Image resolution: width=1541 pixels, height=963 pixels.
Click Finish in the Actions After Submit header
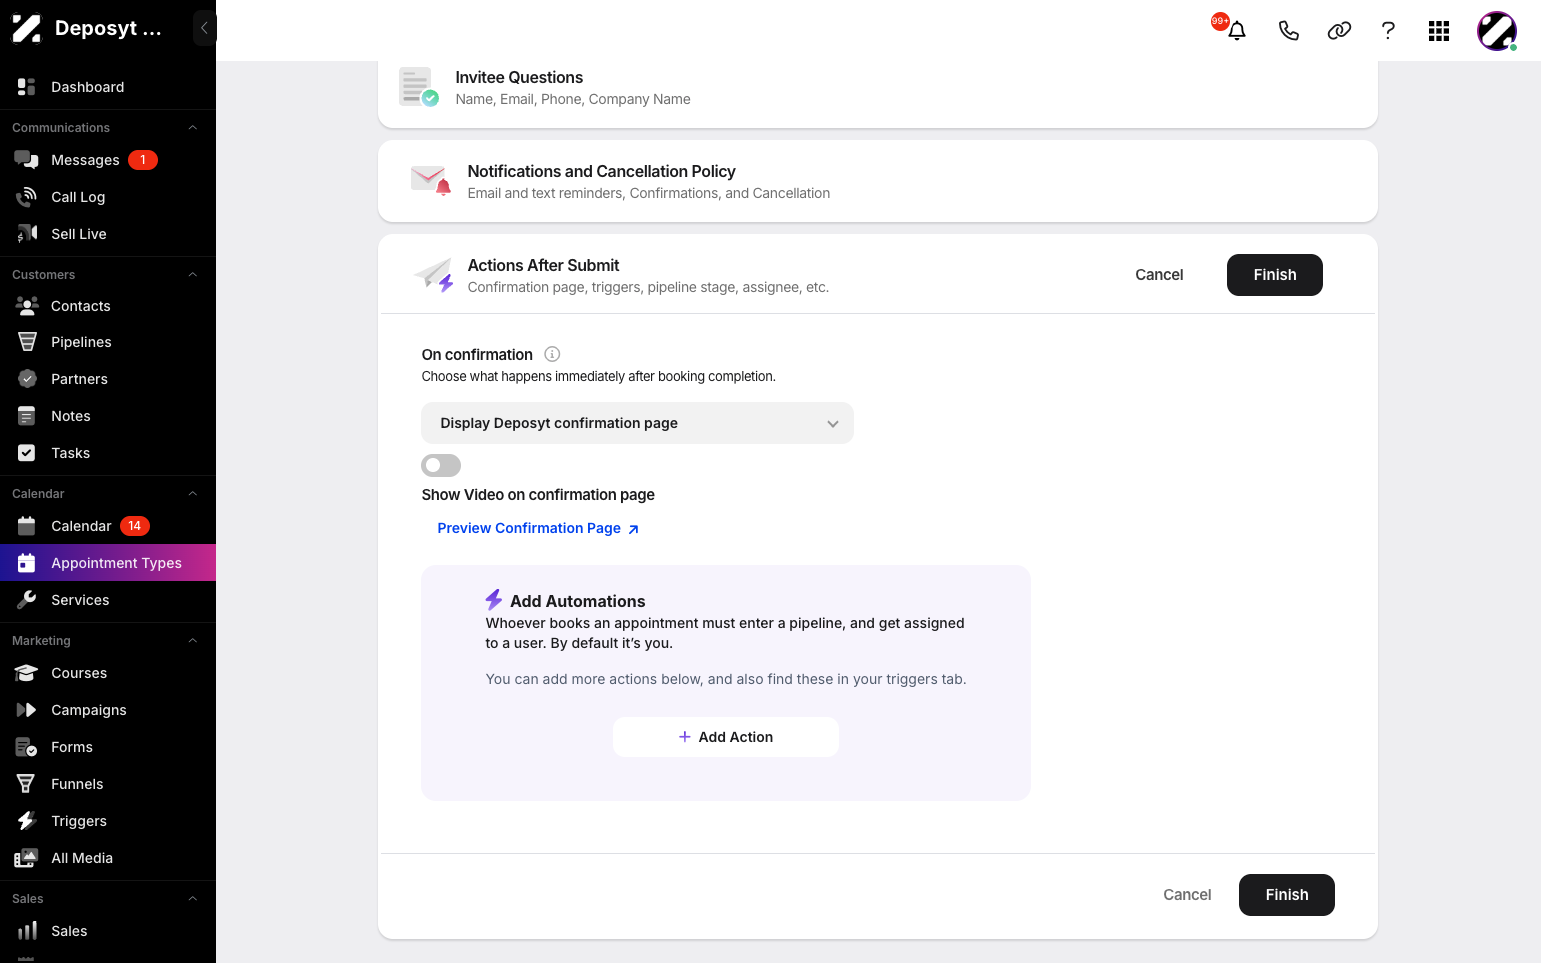click(x=1275, y=275)
